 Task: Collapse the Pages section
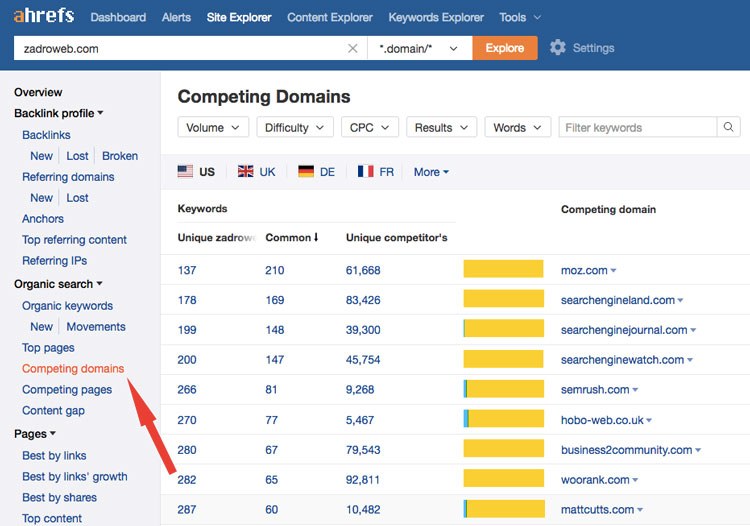[35, 434]
